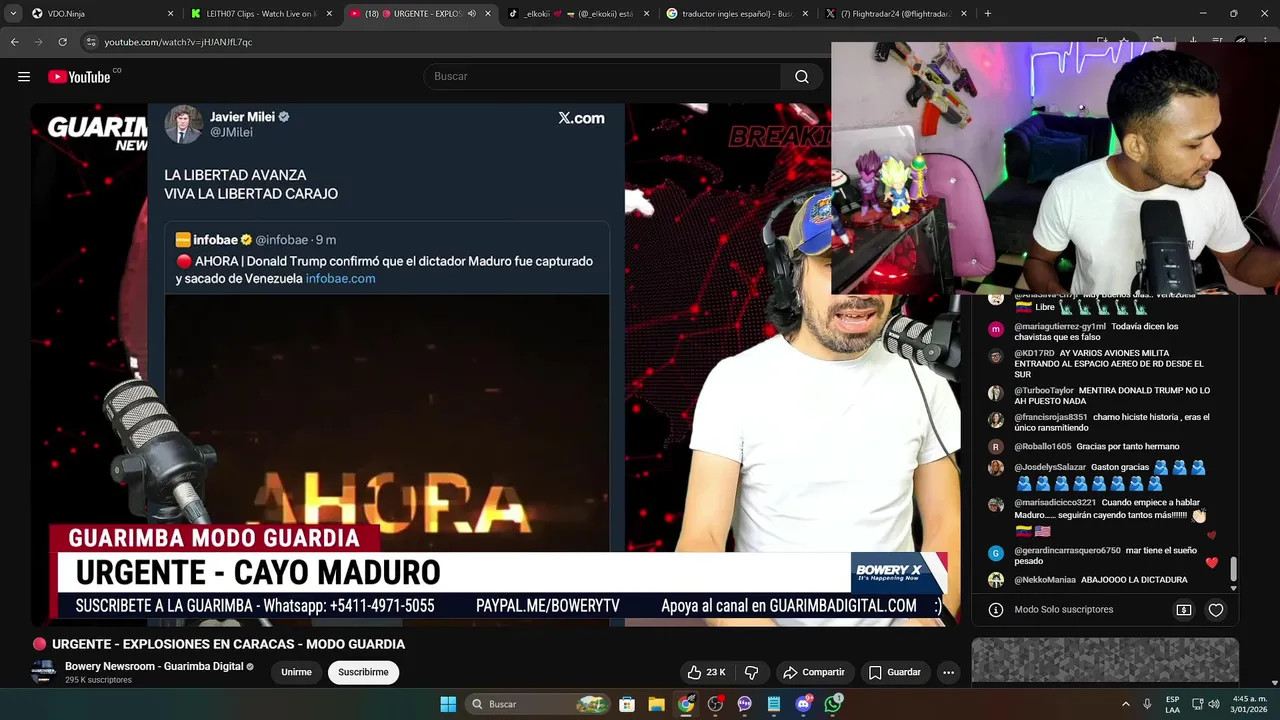Share the video with Compartir
This screenshot has width=1280, height=720.
pyautogui.click(x=814, y=672)
